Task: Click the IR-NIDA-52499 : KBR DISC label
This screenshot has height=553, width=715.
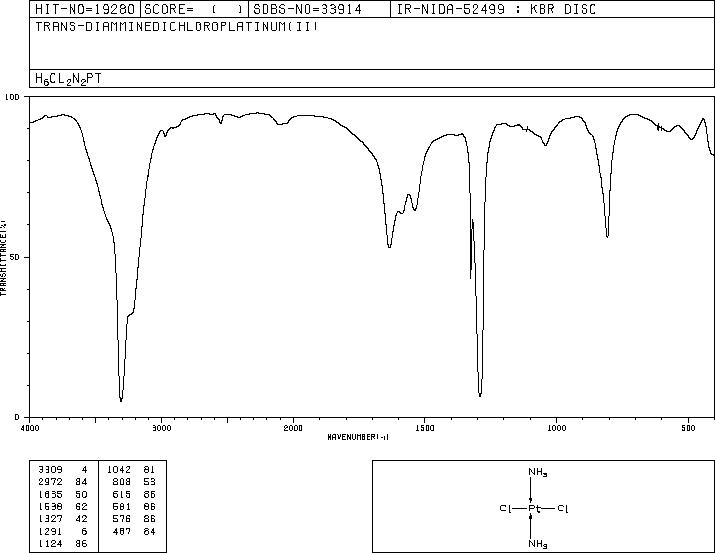Action: point(496,9)
